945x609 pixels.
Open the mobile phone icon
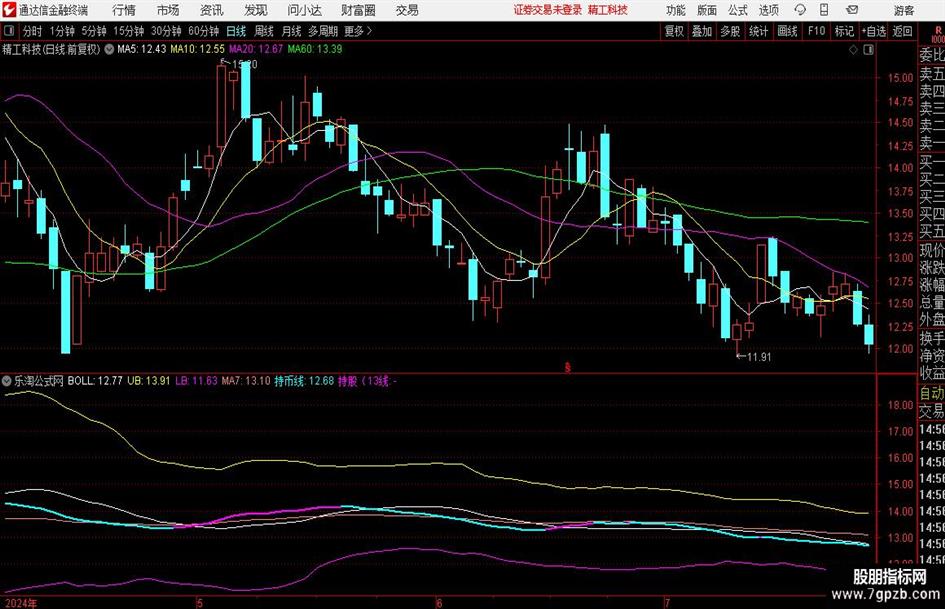824,10
